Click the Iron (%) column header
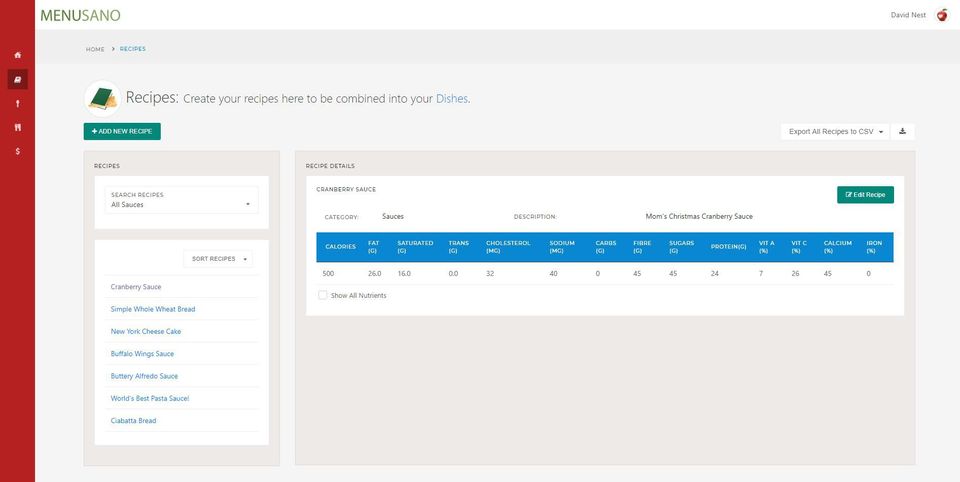 click(x=874, y=247)
